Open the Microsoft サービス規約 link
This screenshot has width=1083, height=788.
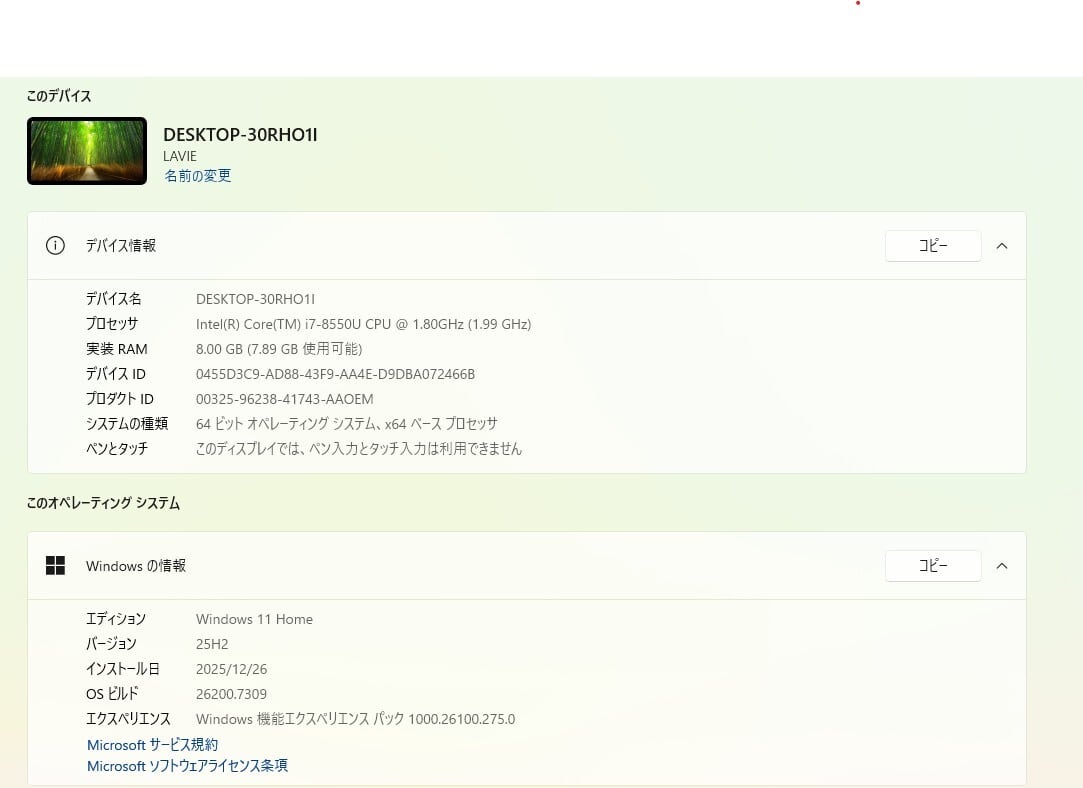click(153, 744)
